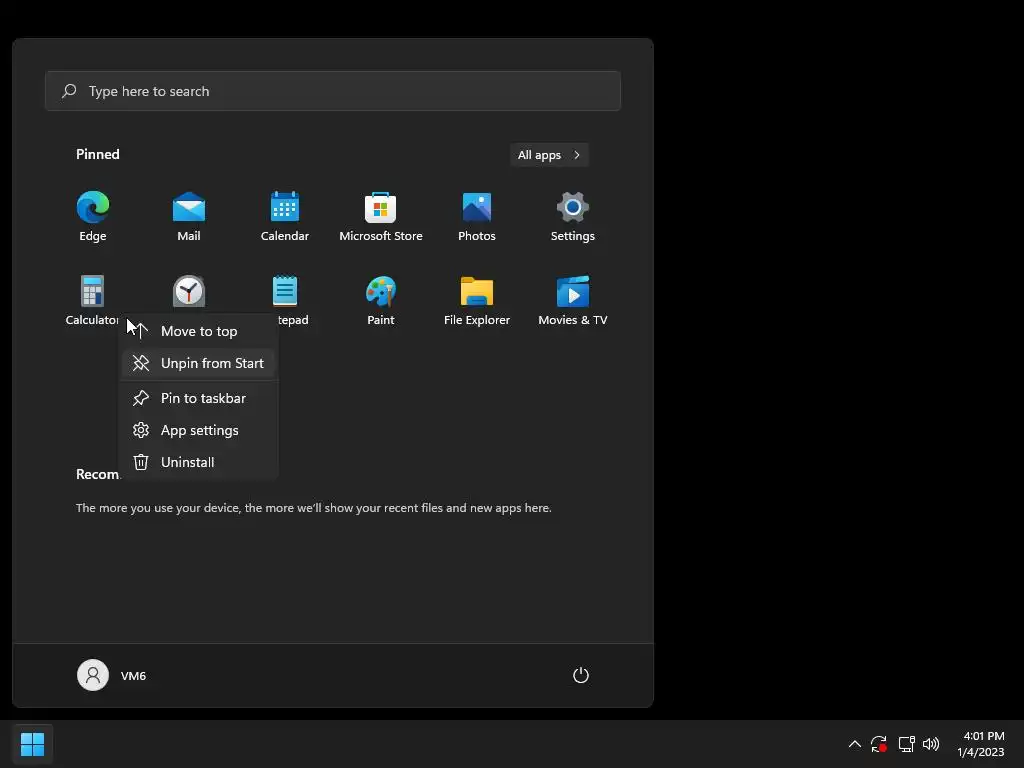This screenshot has width=1024, height=768.
Task: Click the Type here to search field
Action: pyautogui.click(x=333, y=91)
